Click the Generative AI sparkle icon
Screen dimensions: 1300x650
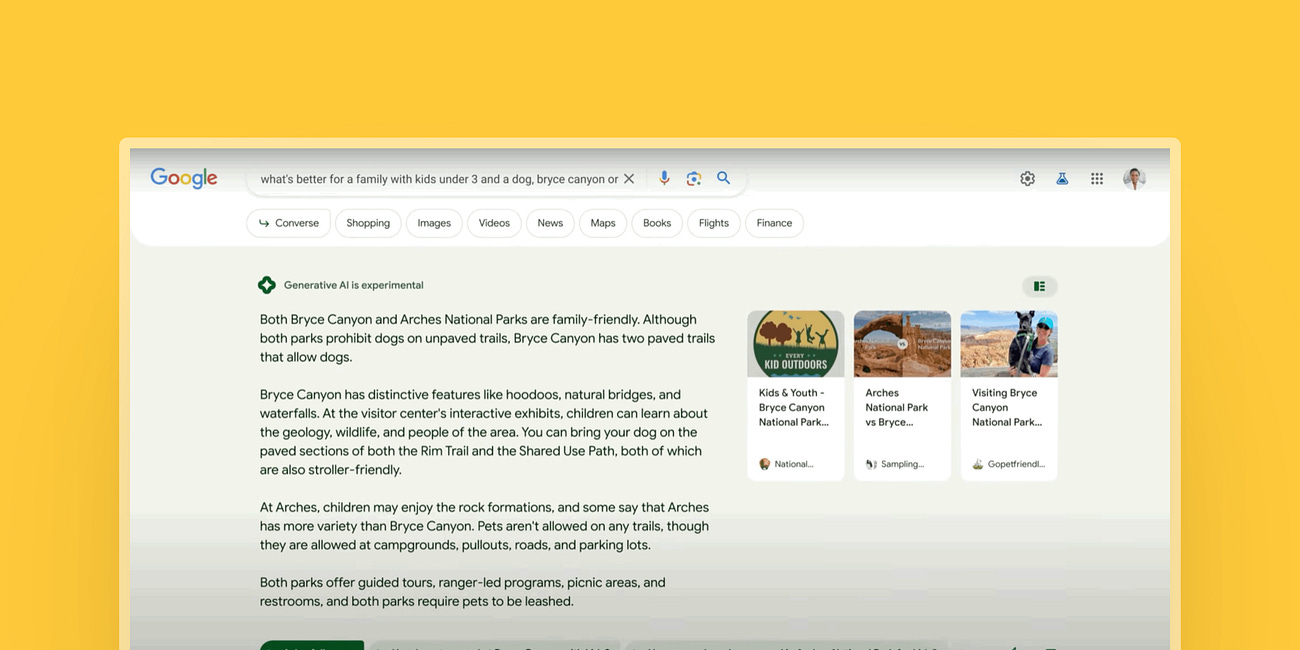coord(267,285)
